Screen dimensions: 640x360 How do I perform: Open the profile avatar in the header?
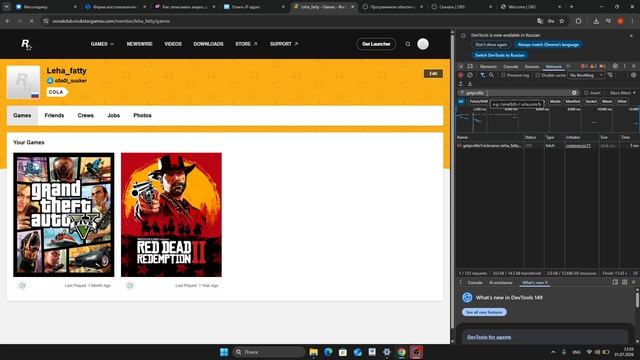(x=423, y=44)
